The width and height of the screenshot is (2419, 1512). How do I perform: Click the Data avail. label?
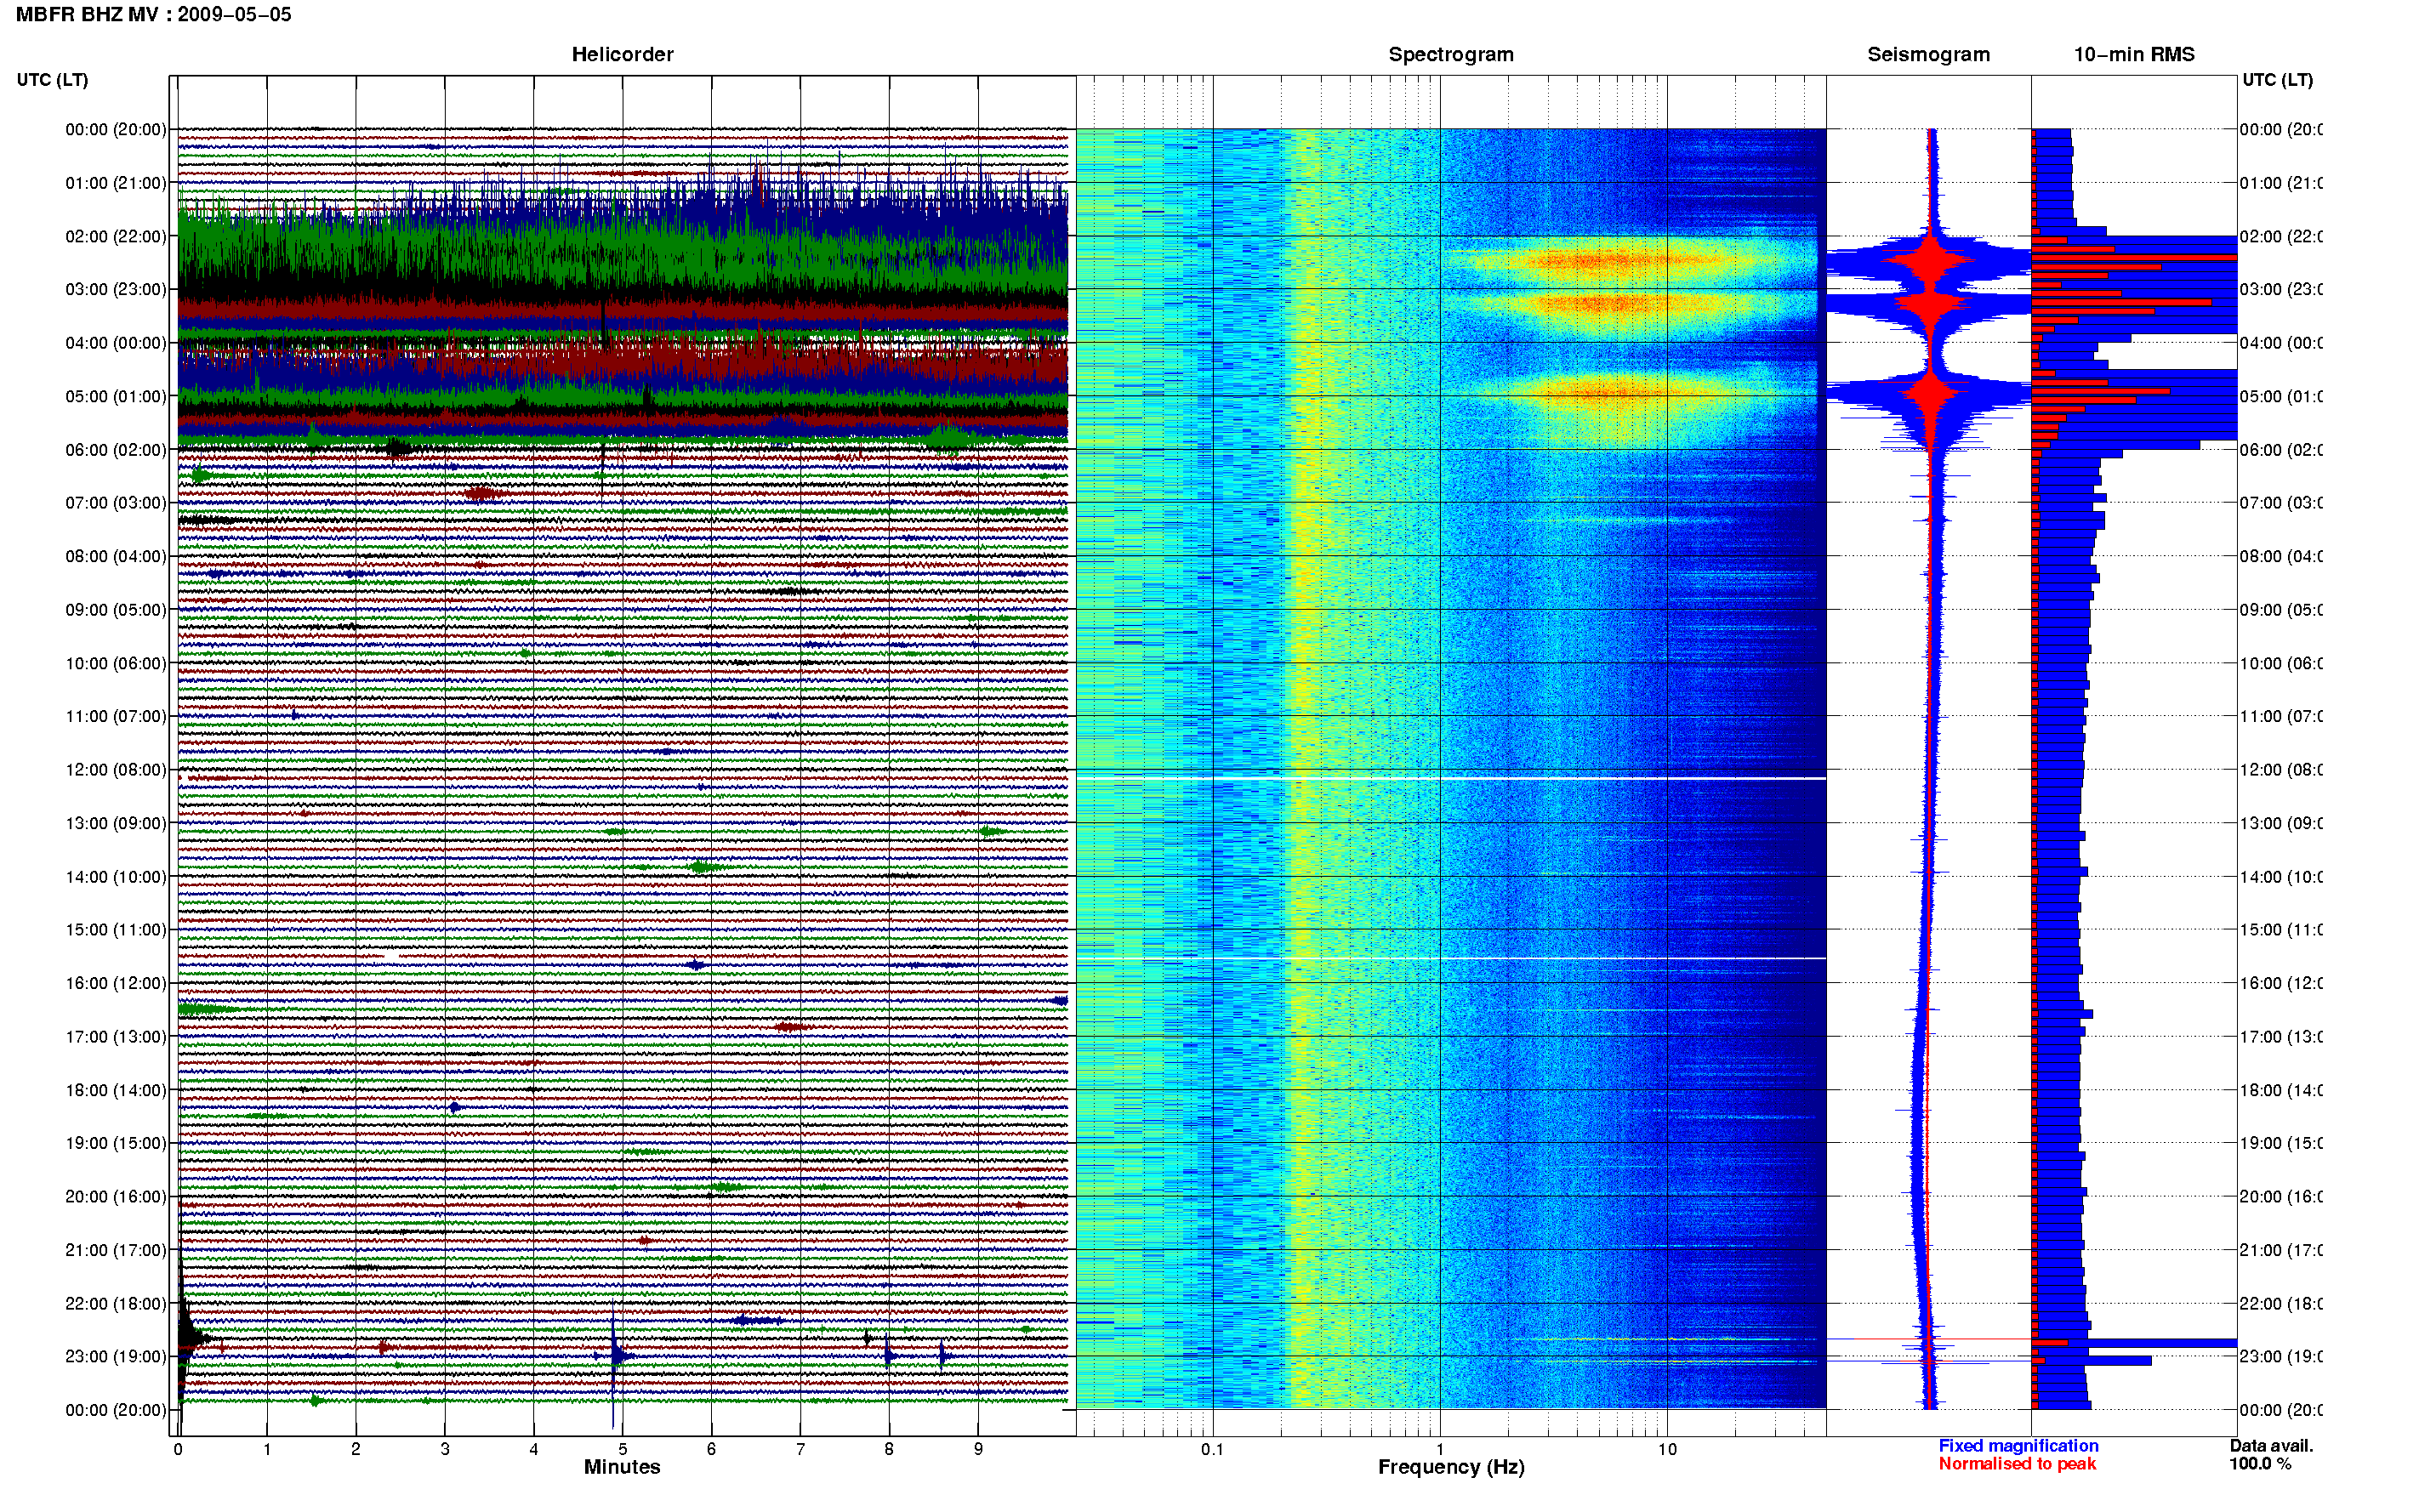coord(2271,1446)
